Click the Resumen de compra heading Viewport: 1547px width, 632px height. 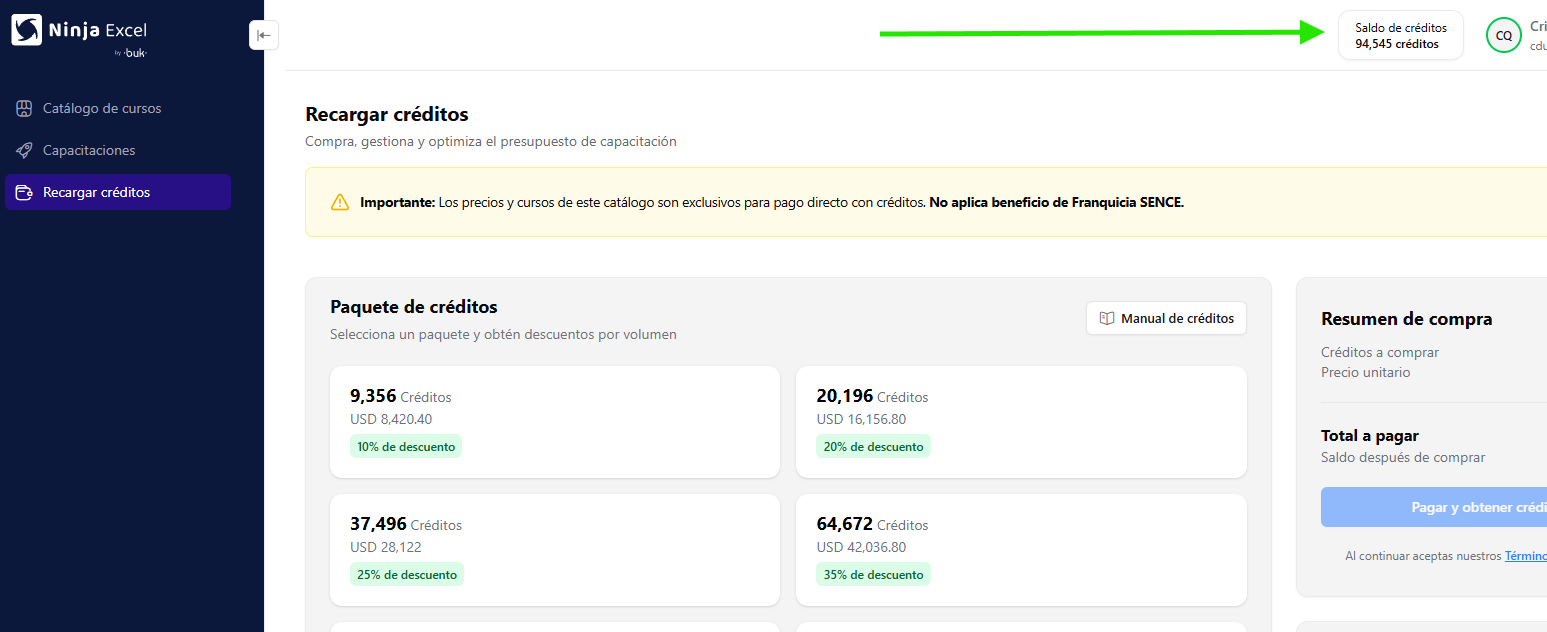coord(1406,319)
